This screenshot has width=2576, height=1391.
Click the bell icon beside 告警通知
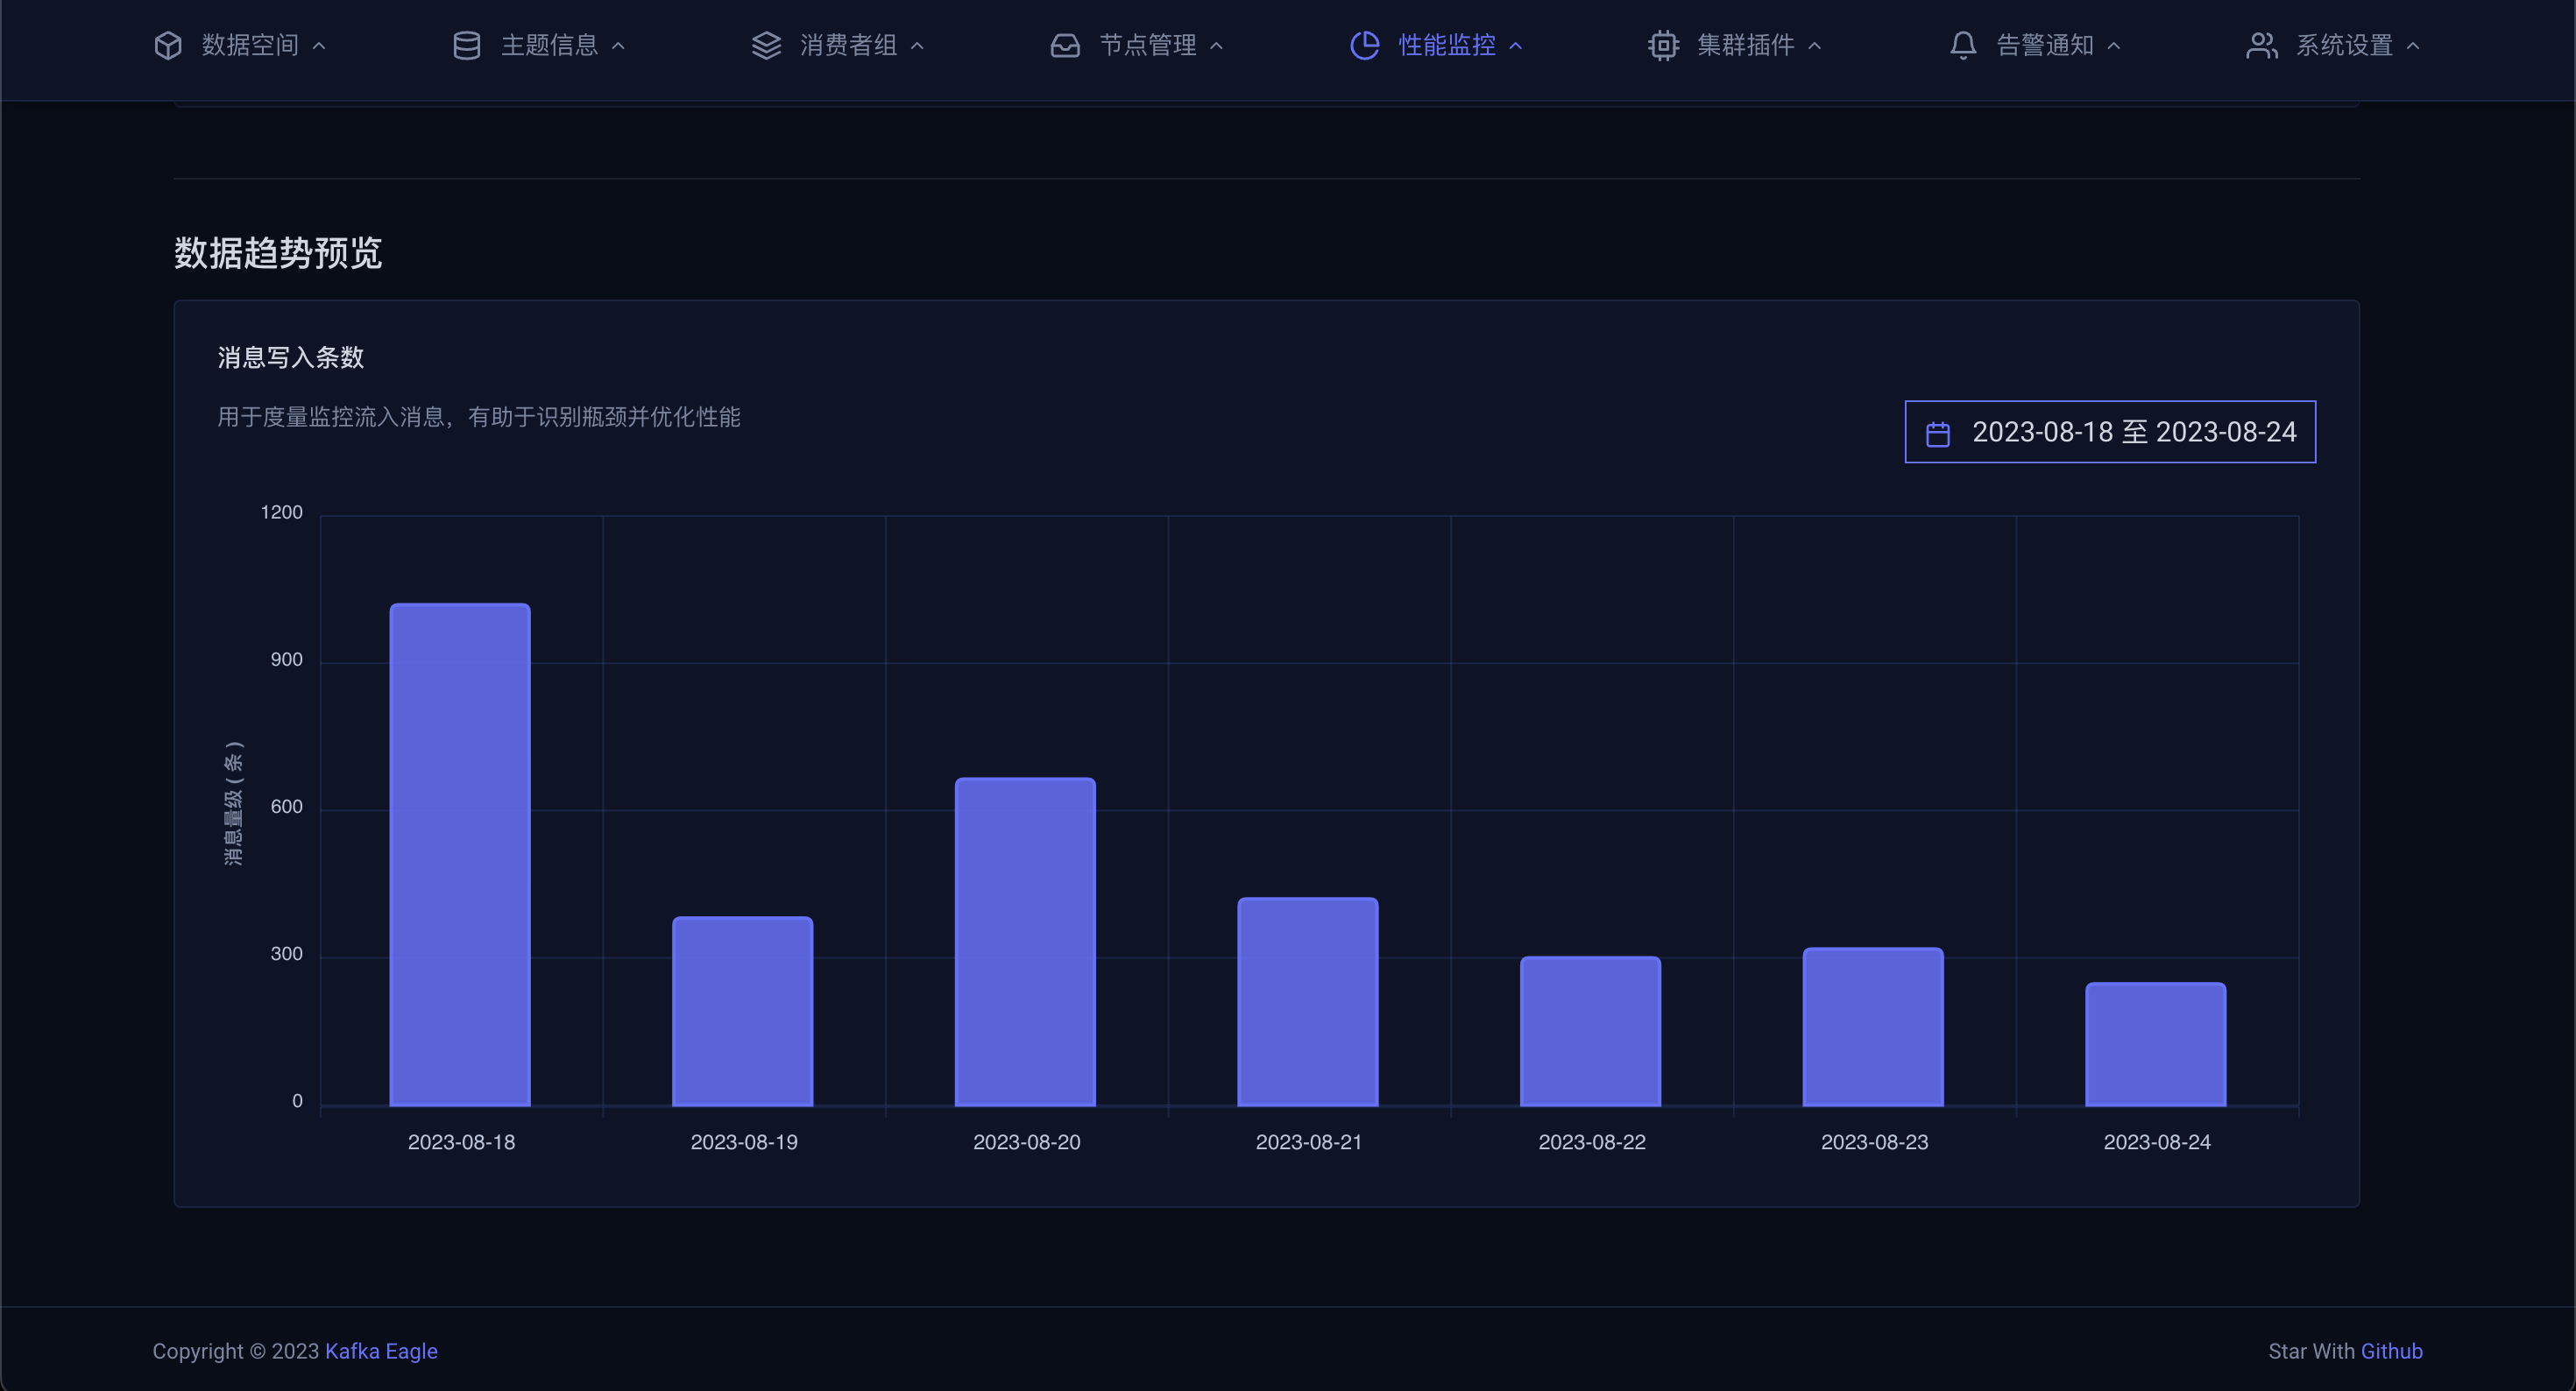(x=1963, y=46)
